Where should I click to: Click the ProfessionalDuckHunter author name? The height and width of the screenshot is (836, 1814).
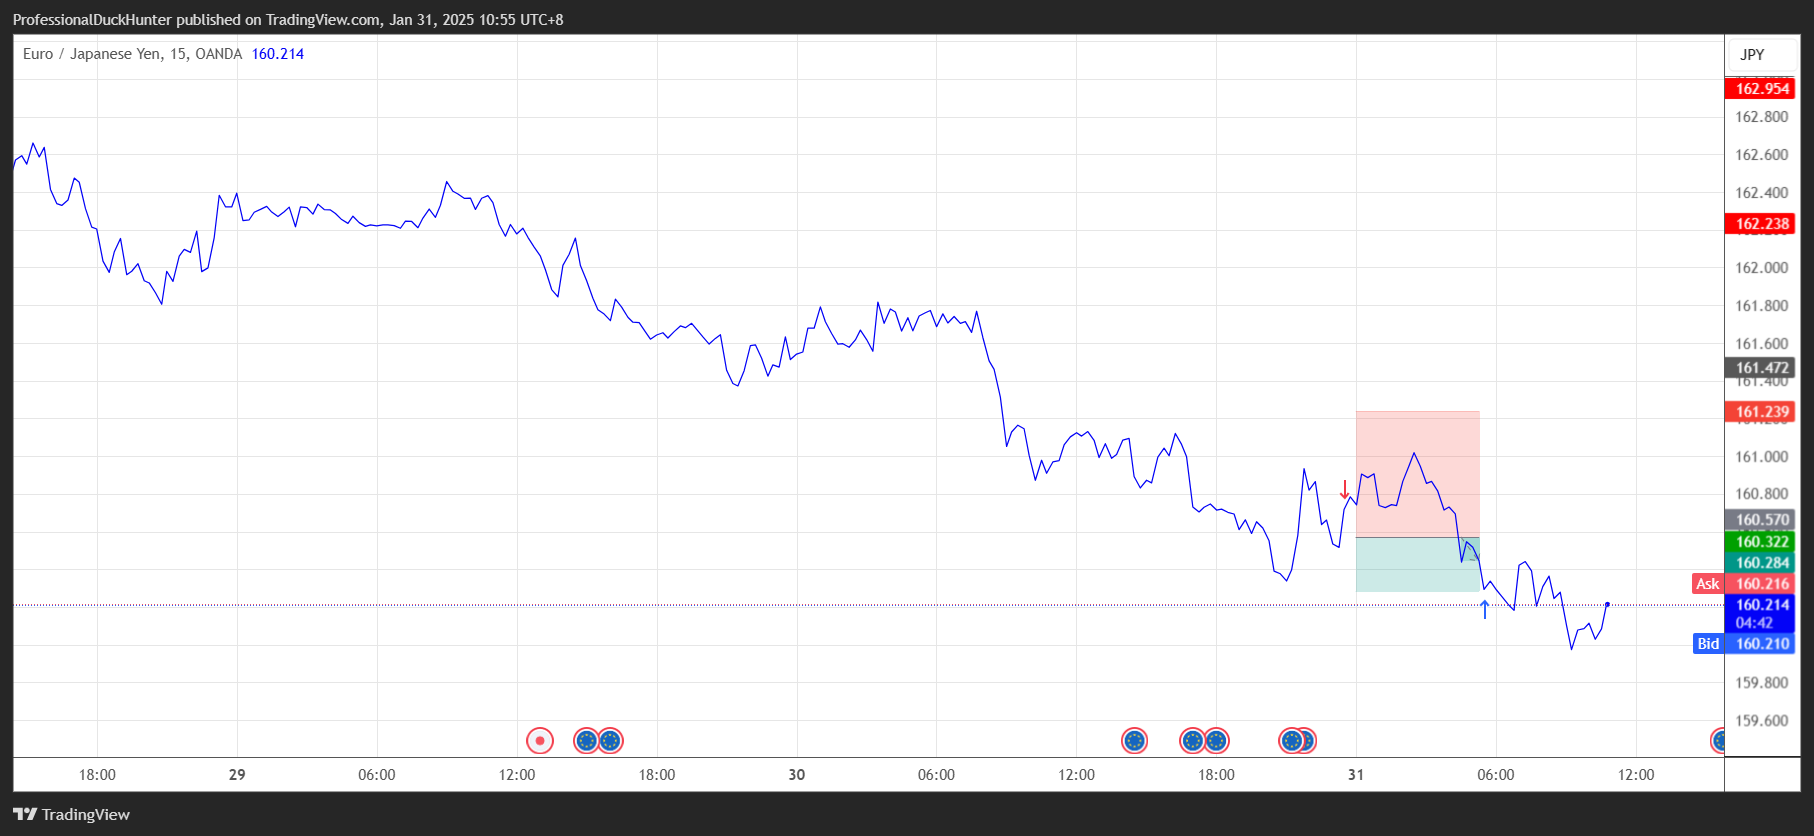coord(92,20)
